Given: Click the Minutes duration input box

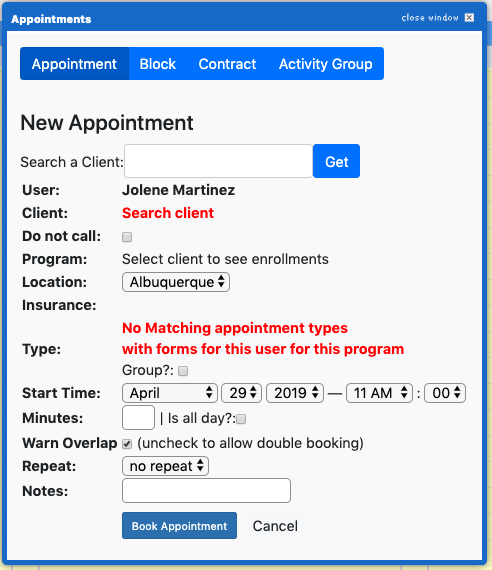Looking at the screenshot, I should click(139, 418).
